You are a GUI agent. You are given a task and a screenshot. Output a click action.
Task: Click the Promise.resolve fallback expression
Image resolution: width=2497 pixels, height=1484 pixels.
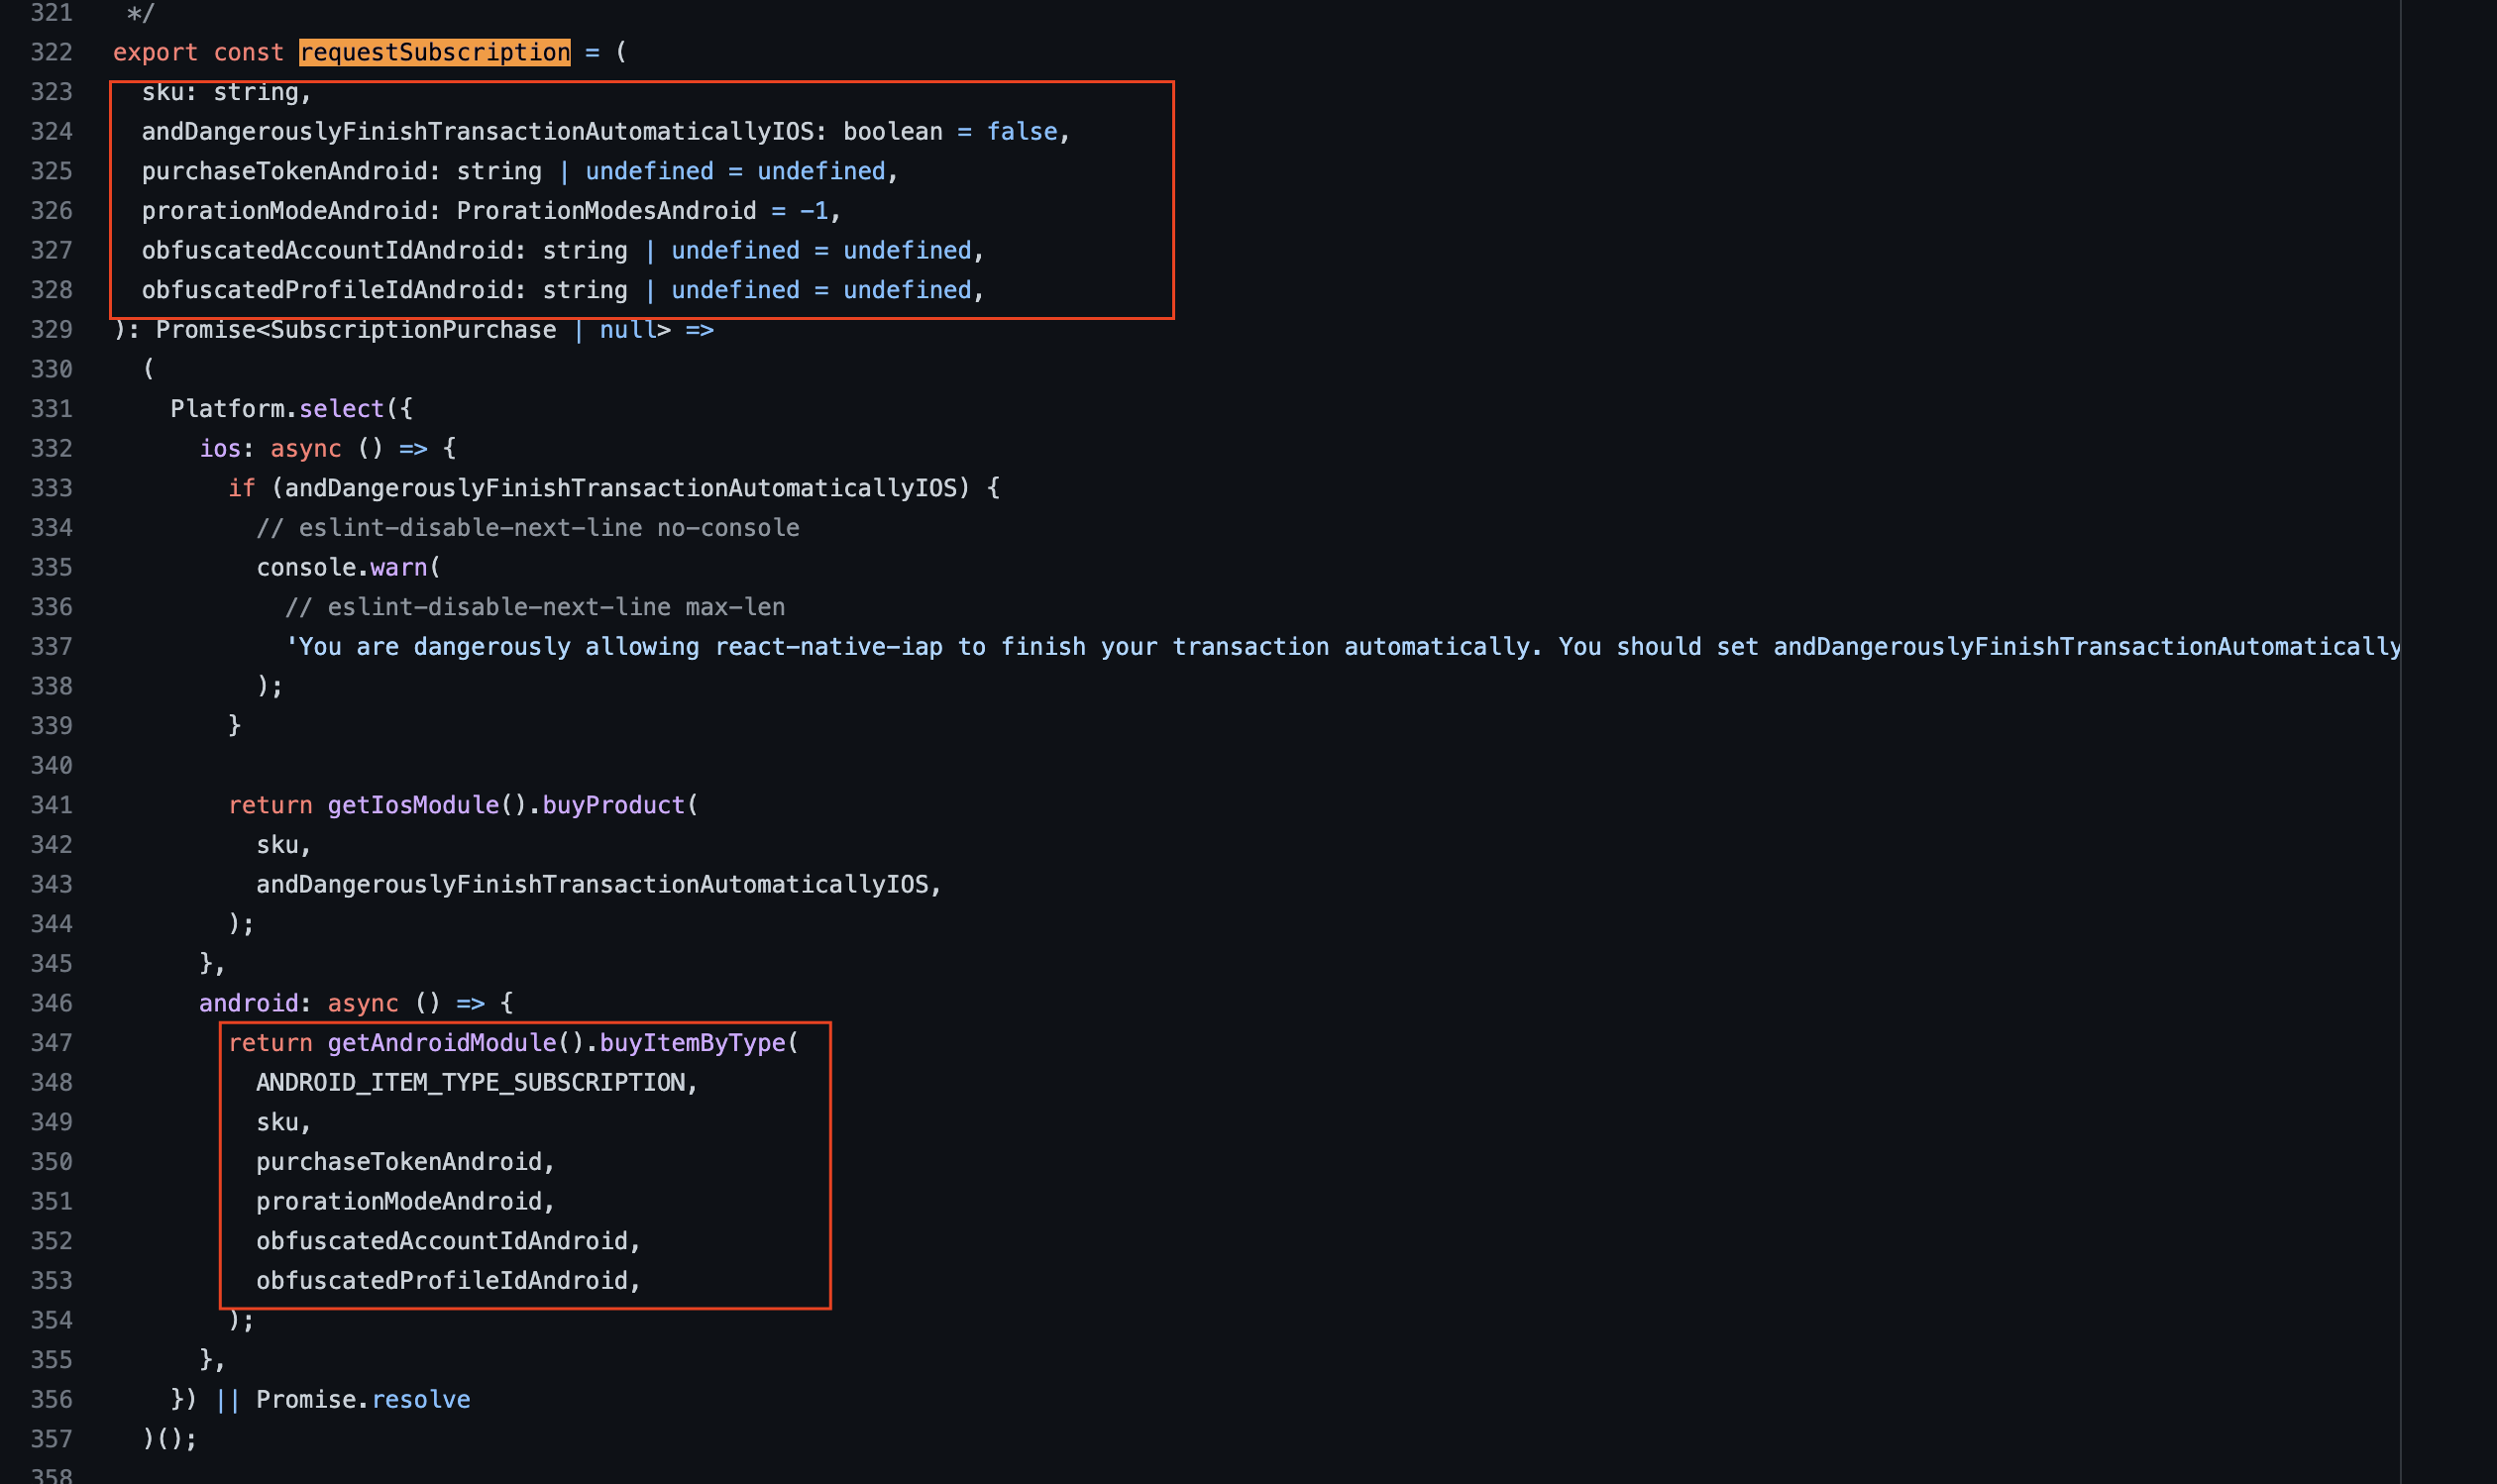tap(364, 1398)
